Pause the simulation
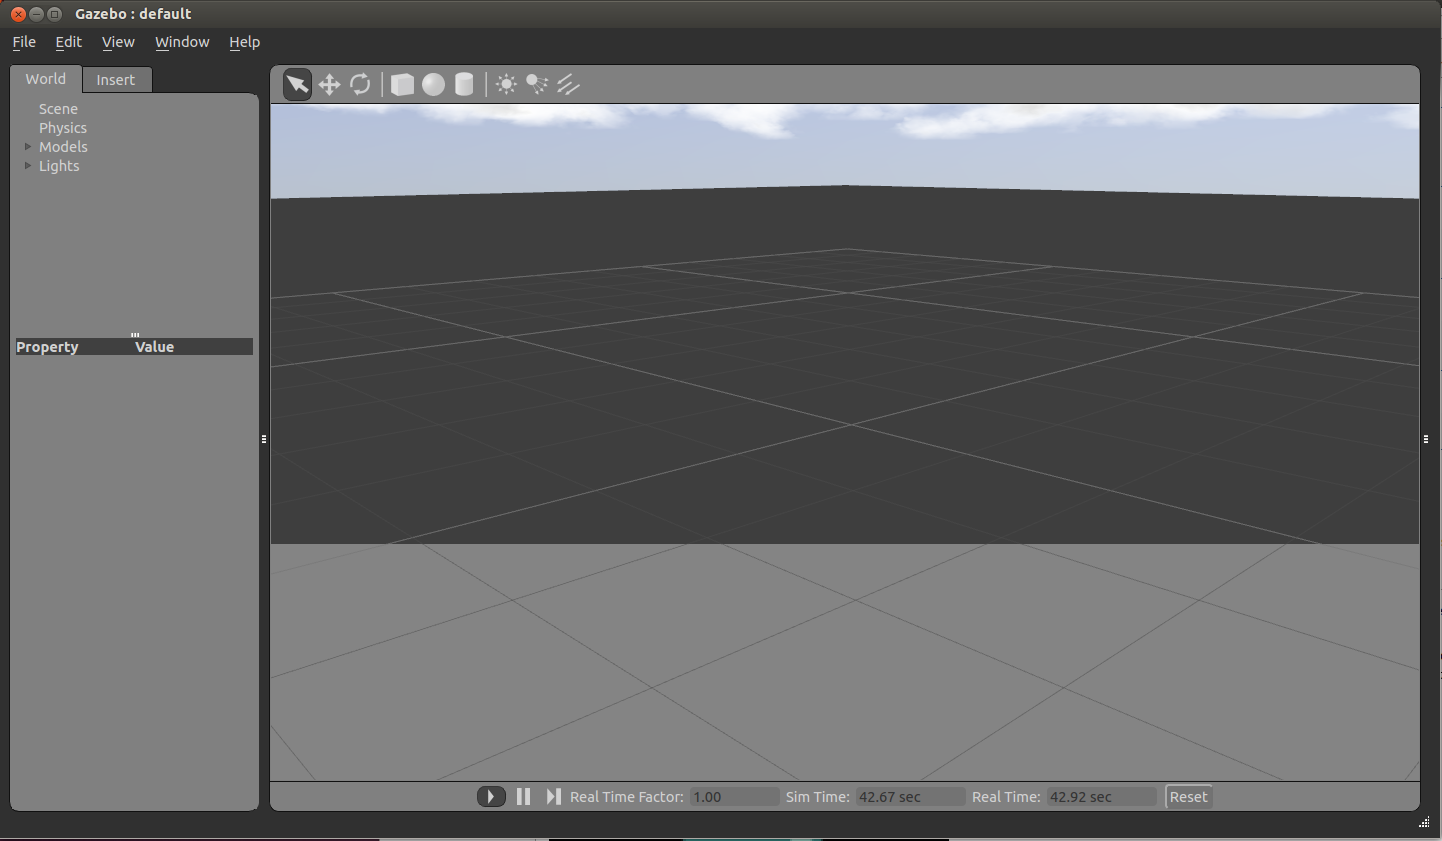Viewport: 1442px width, 841px height. pyautogui.click(x=523, y=797)
